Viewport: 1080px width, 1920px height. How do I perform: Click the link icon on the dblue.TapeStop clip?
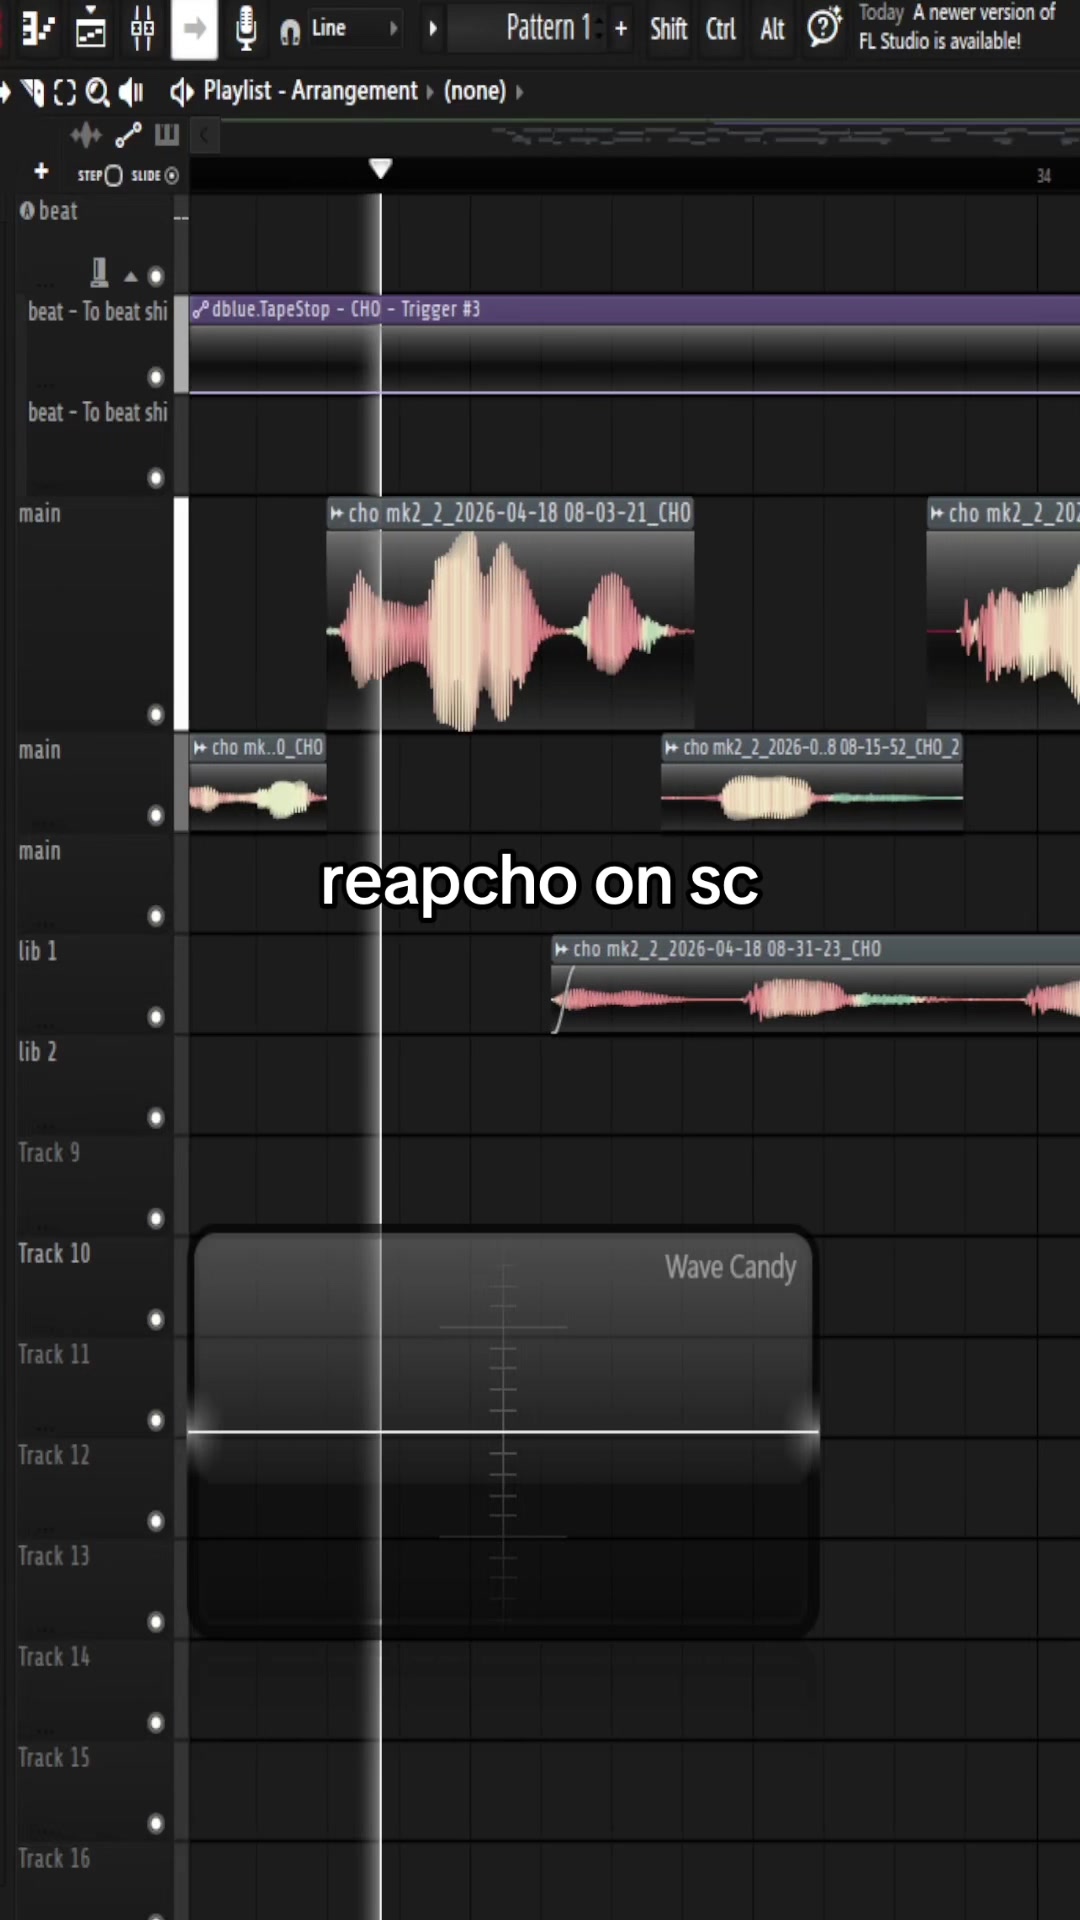[x=200, y=310]
